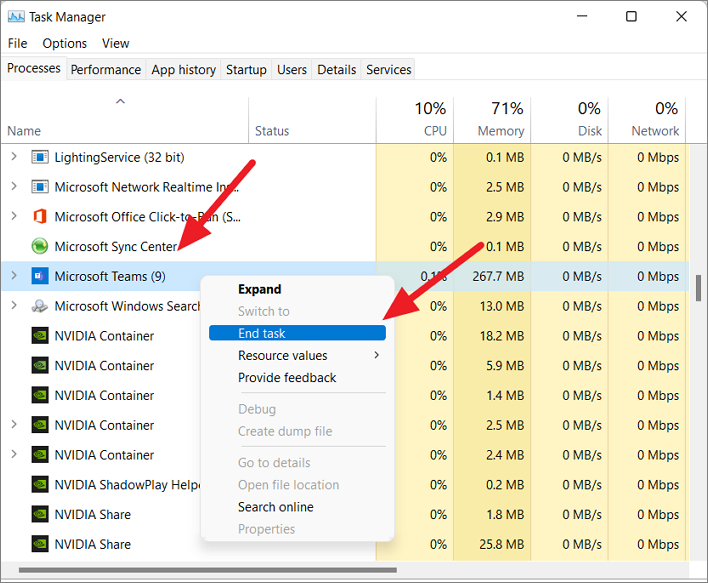Click the LightingService (32 bit) process icon
The width and height of the screenshot is (708, 583).
(40, 157)
